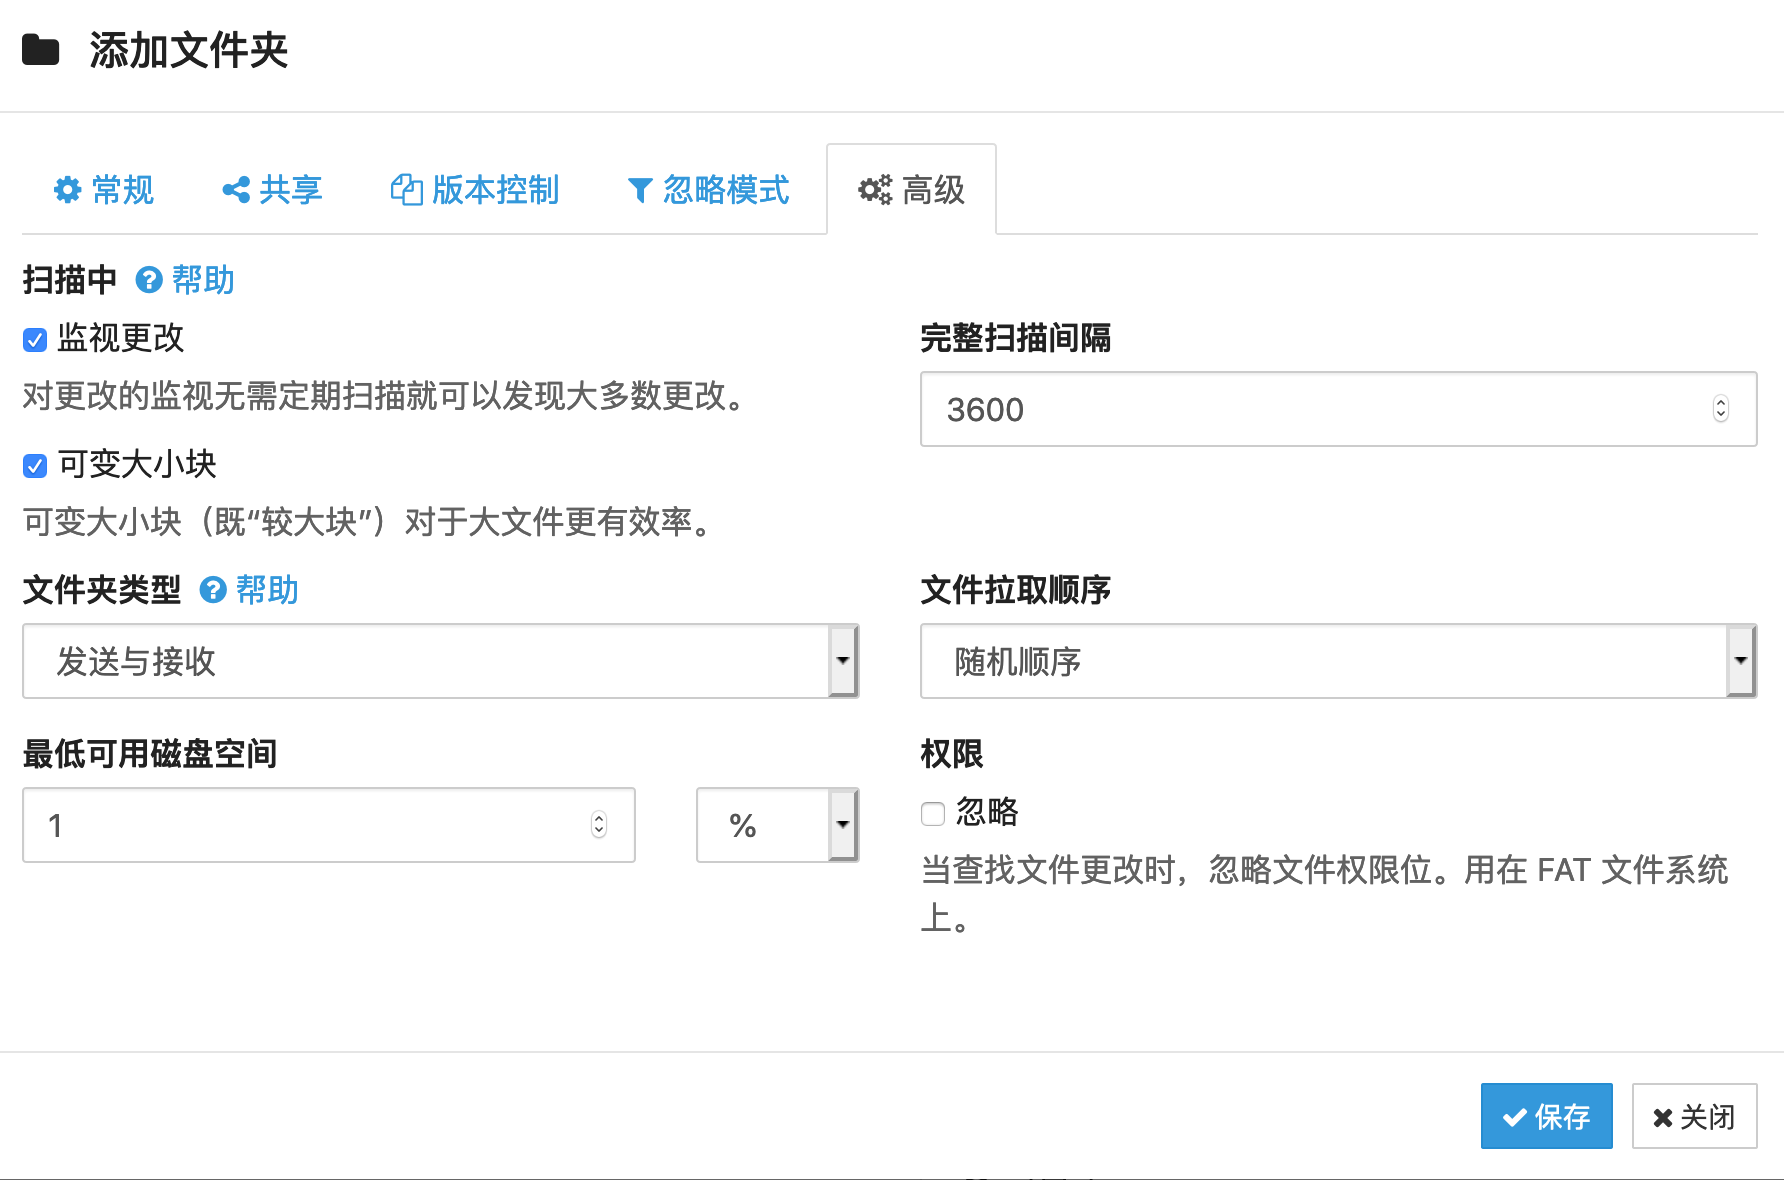Viewport: 1784px width, 1180px height.
Task: Click the gears icon on 高级 tab
Action: click(874, 190)
